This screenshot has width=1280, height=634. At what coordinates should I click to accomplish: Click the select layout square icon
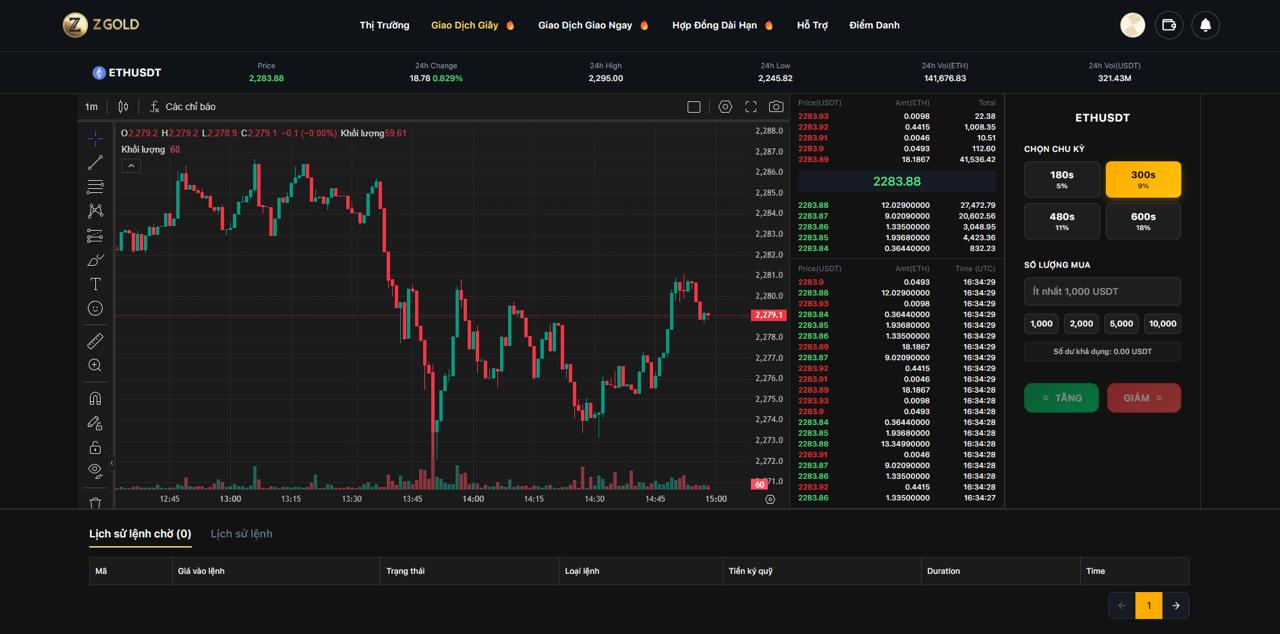(x=694, y=107)
